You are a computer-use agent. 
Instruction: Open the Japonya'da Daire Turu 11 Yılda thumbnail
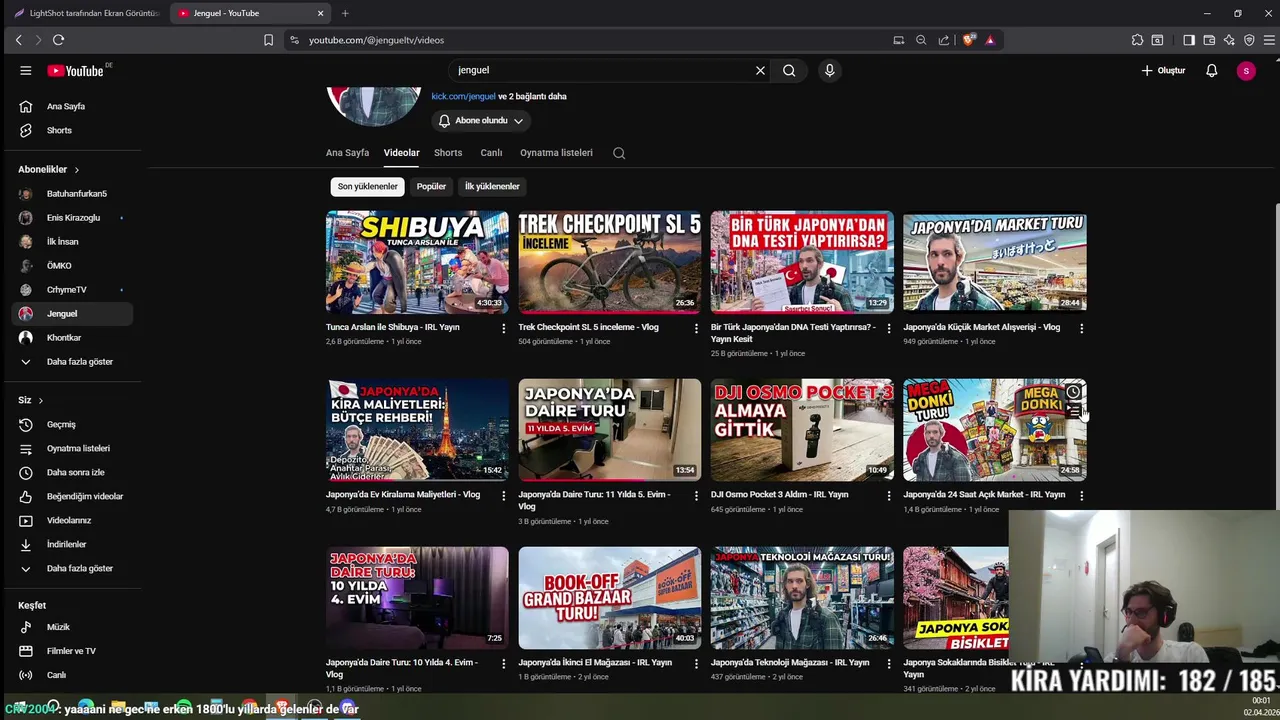pos(610,430)
